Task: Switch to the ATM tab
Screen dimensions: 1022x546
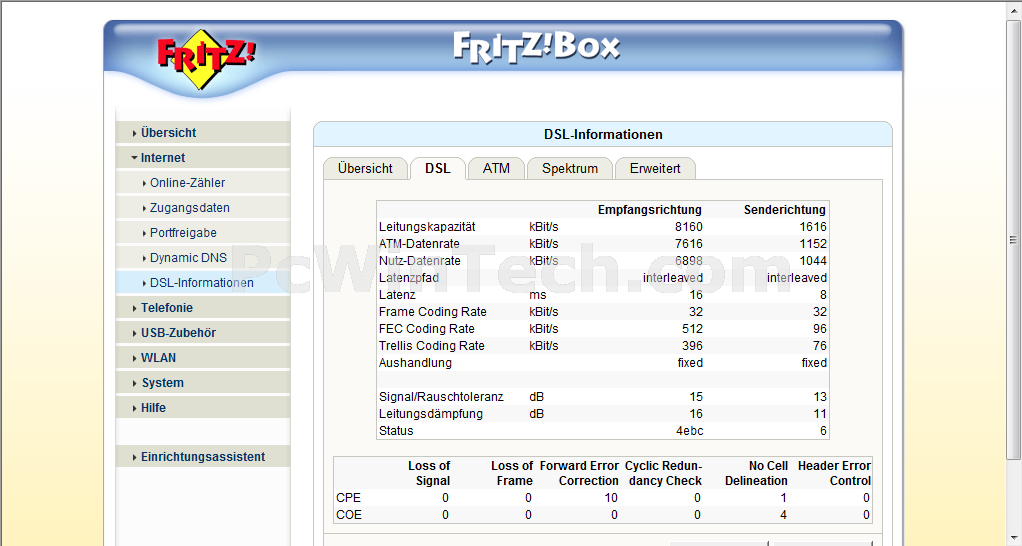Action: 496,168
